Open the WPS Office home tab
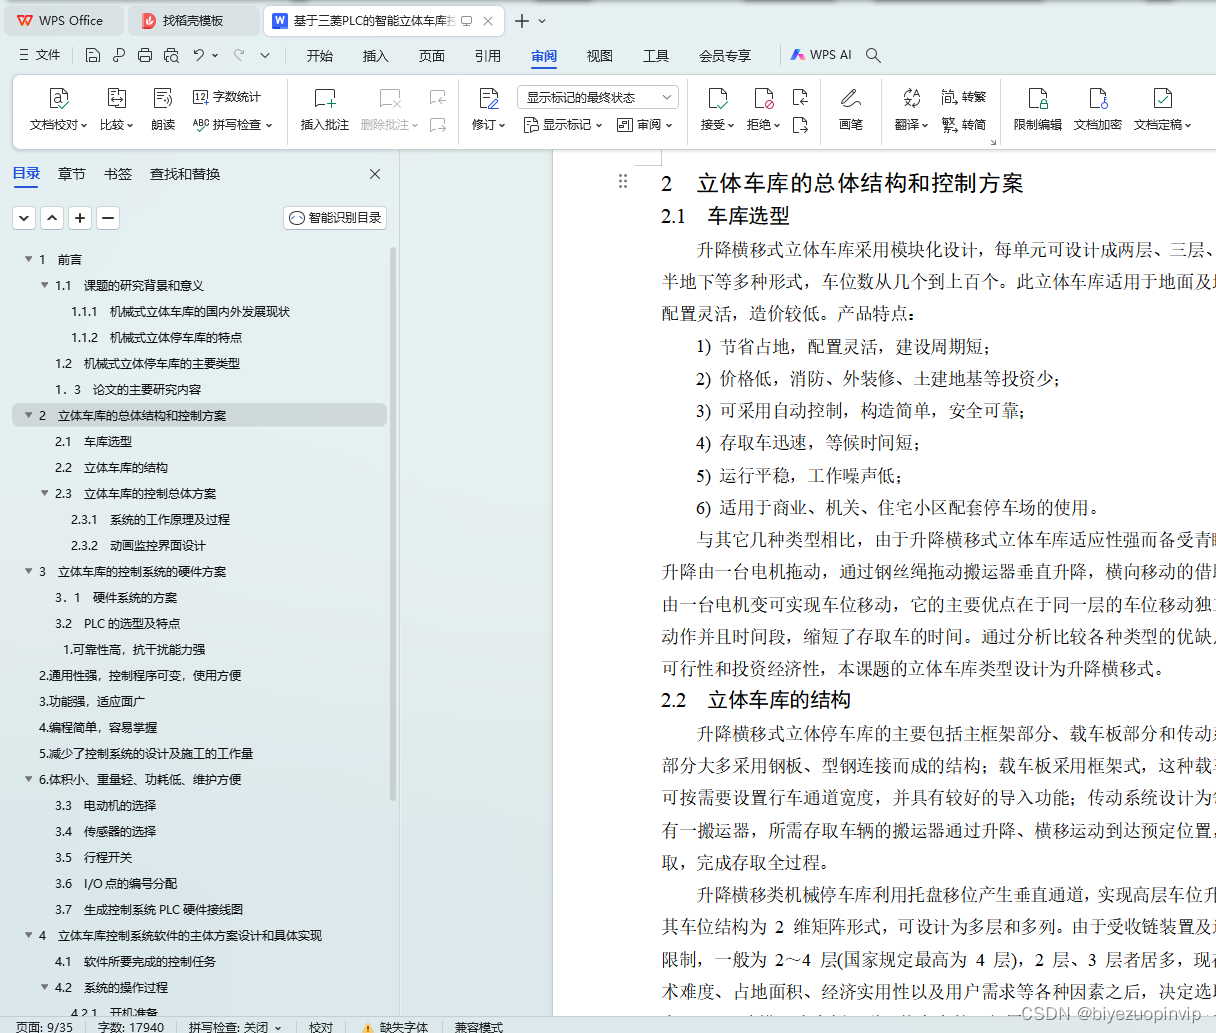The height and width of the screenshot is (1033, 1216). click(62, 20)
